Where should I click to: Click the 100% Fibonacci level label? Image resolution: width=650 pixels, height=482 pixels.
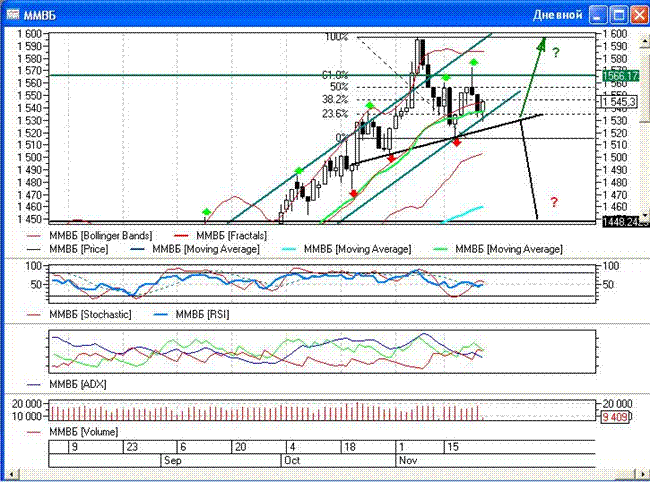tap(336, 37)
